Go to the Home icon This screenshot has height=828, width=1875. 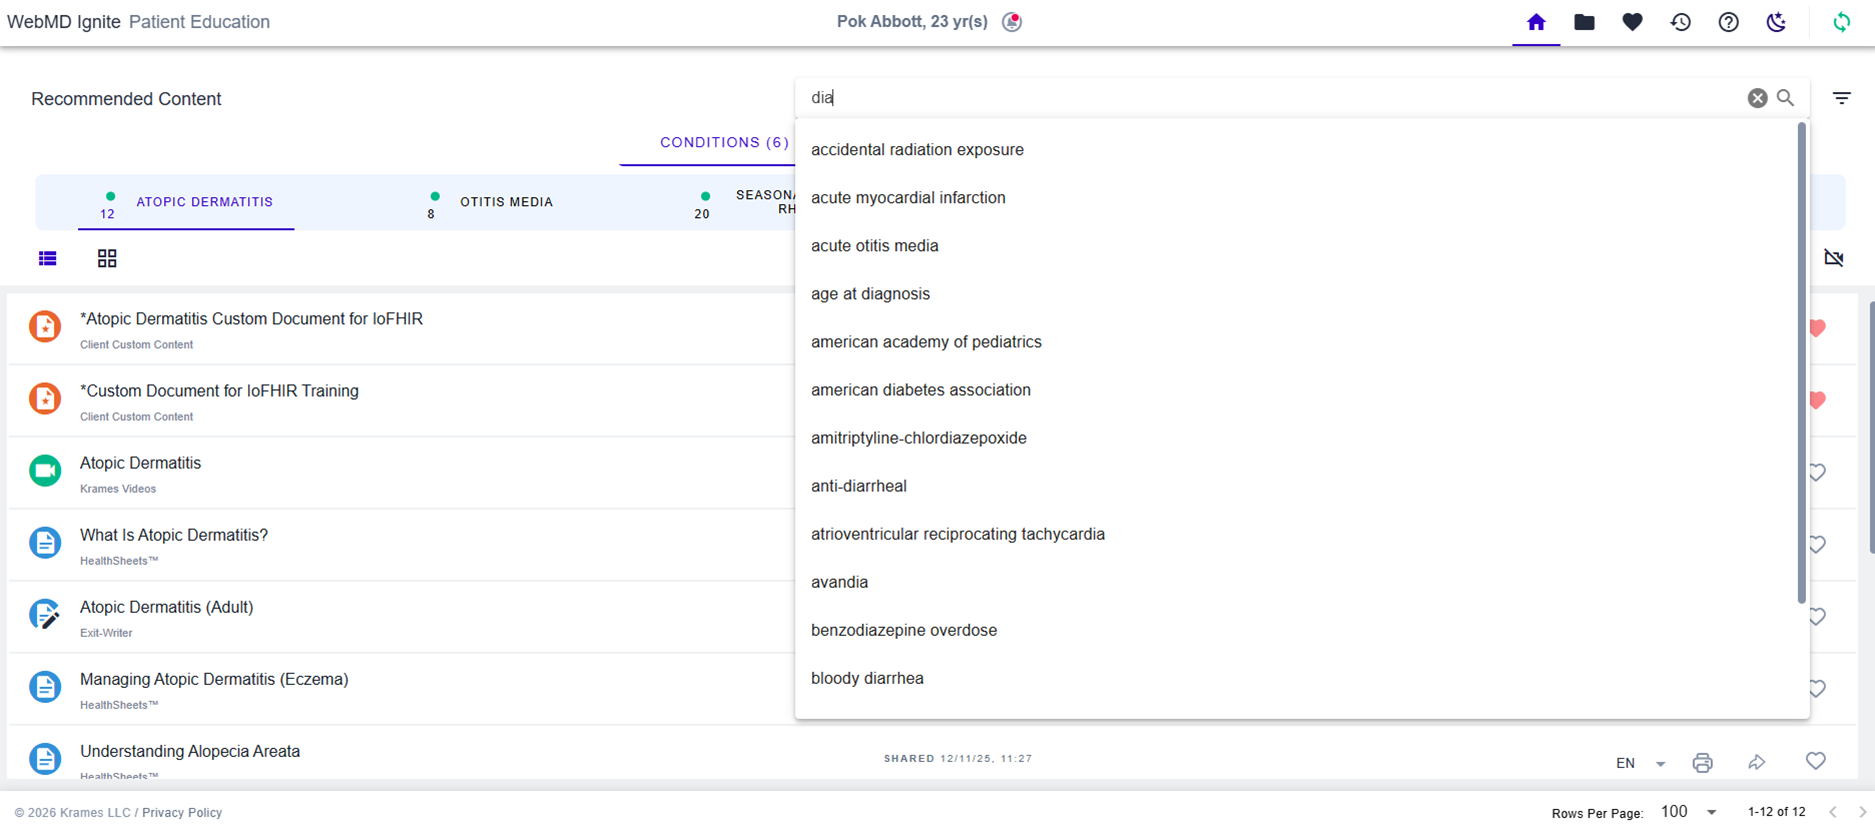point(1536,22)
